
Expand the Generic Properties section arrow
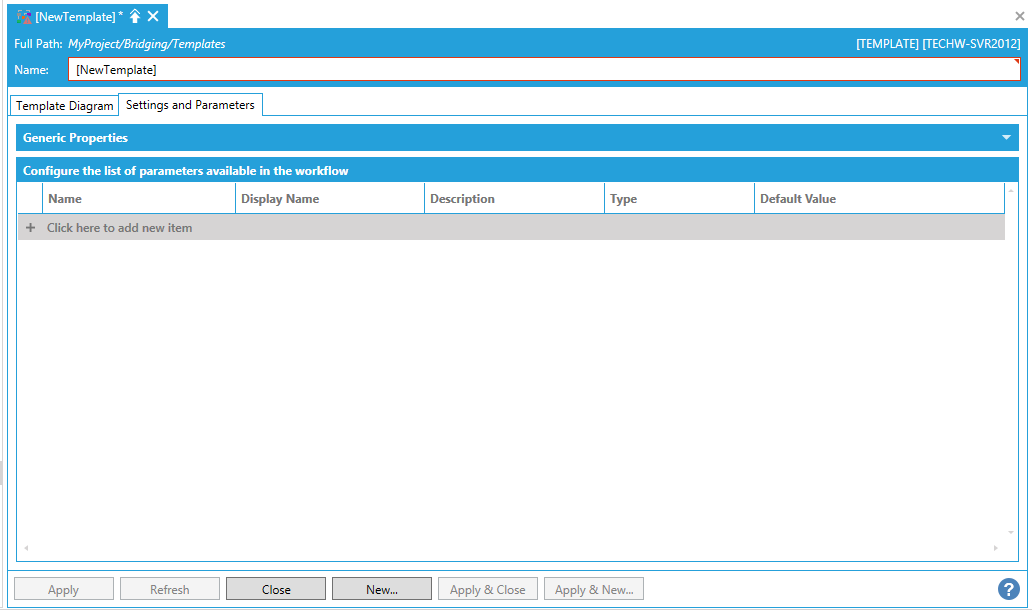(1007, 138)
